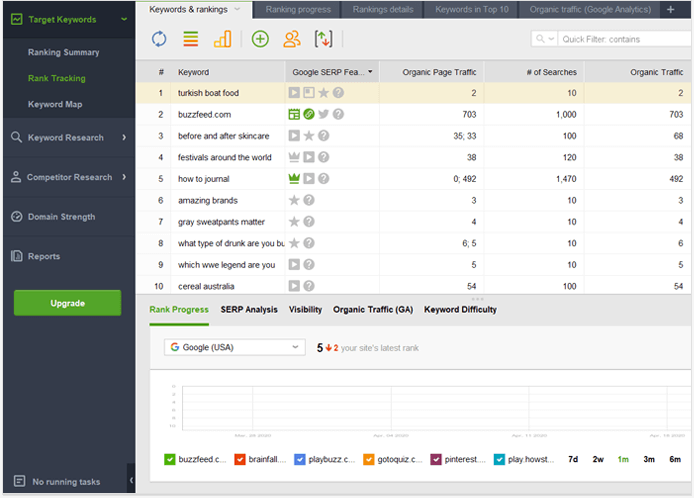Click the Domain Strength gauge icon
The width and height of the screenshot is (694, 498).
click(16, 216)
